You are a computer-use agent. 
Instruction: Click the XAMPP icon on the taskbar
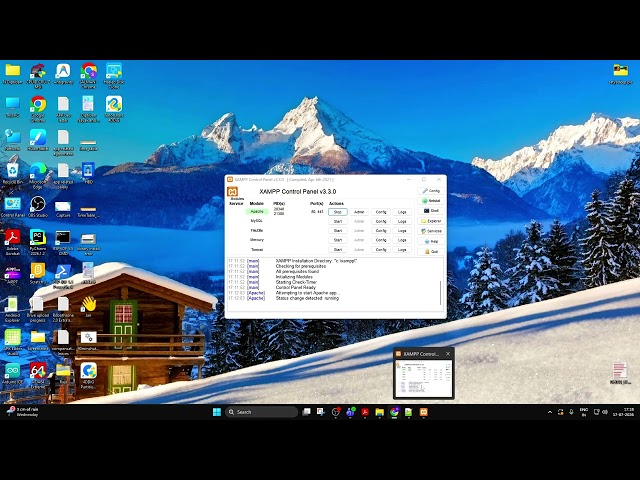[x=424, y=412]
